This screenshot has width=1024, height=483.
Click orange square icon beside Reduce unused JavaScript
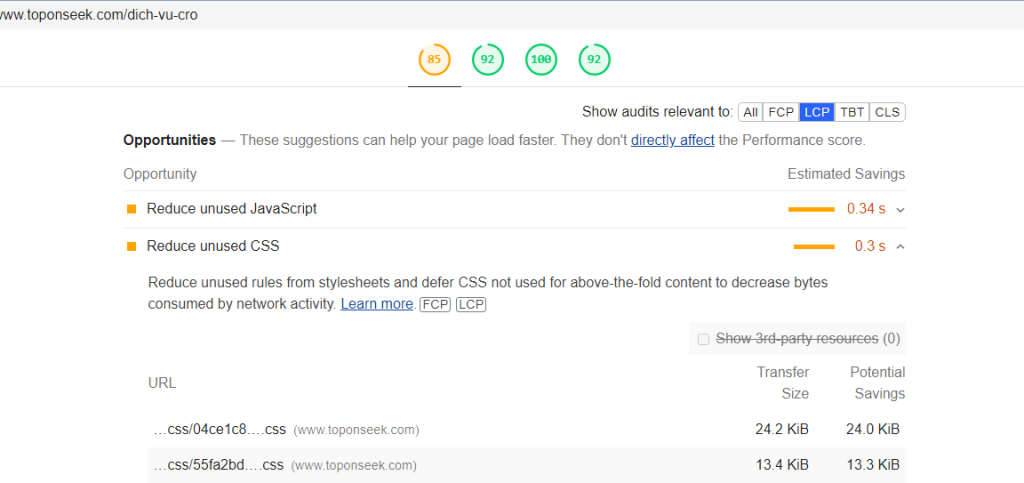[131, 209]
